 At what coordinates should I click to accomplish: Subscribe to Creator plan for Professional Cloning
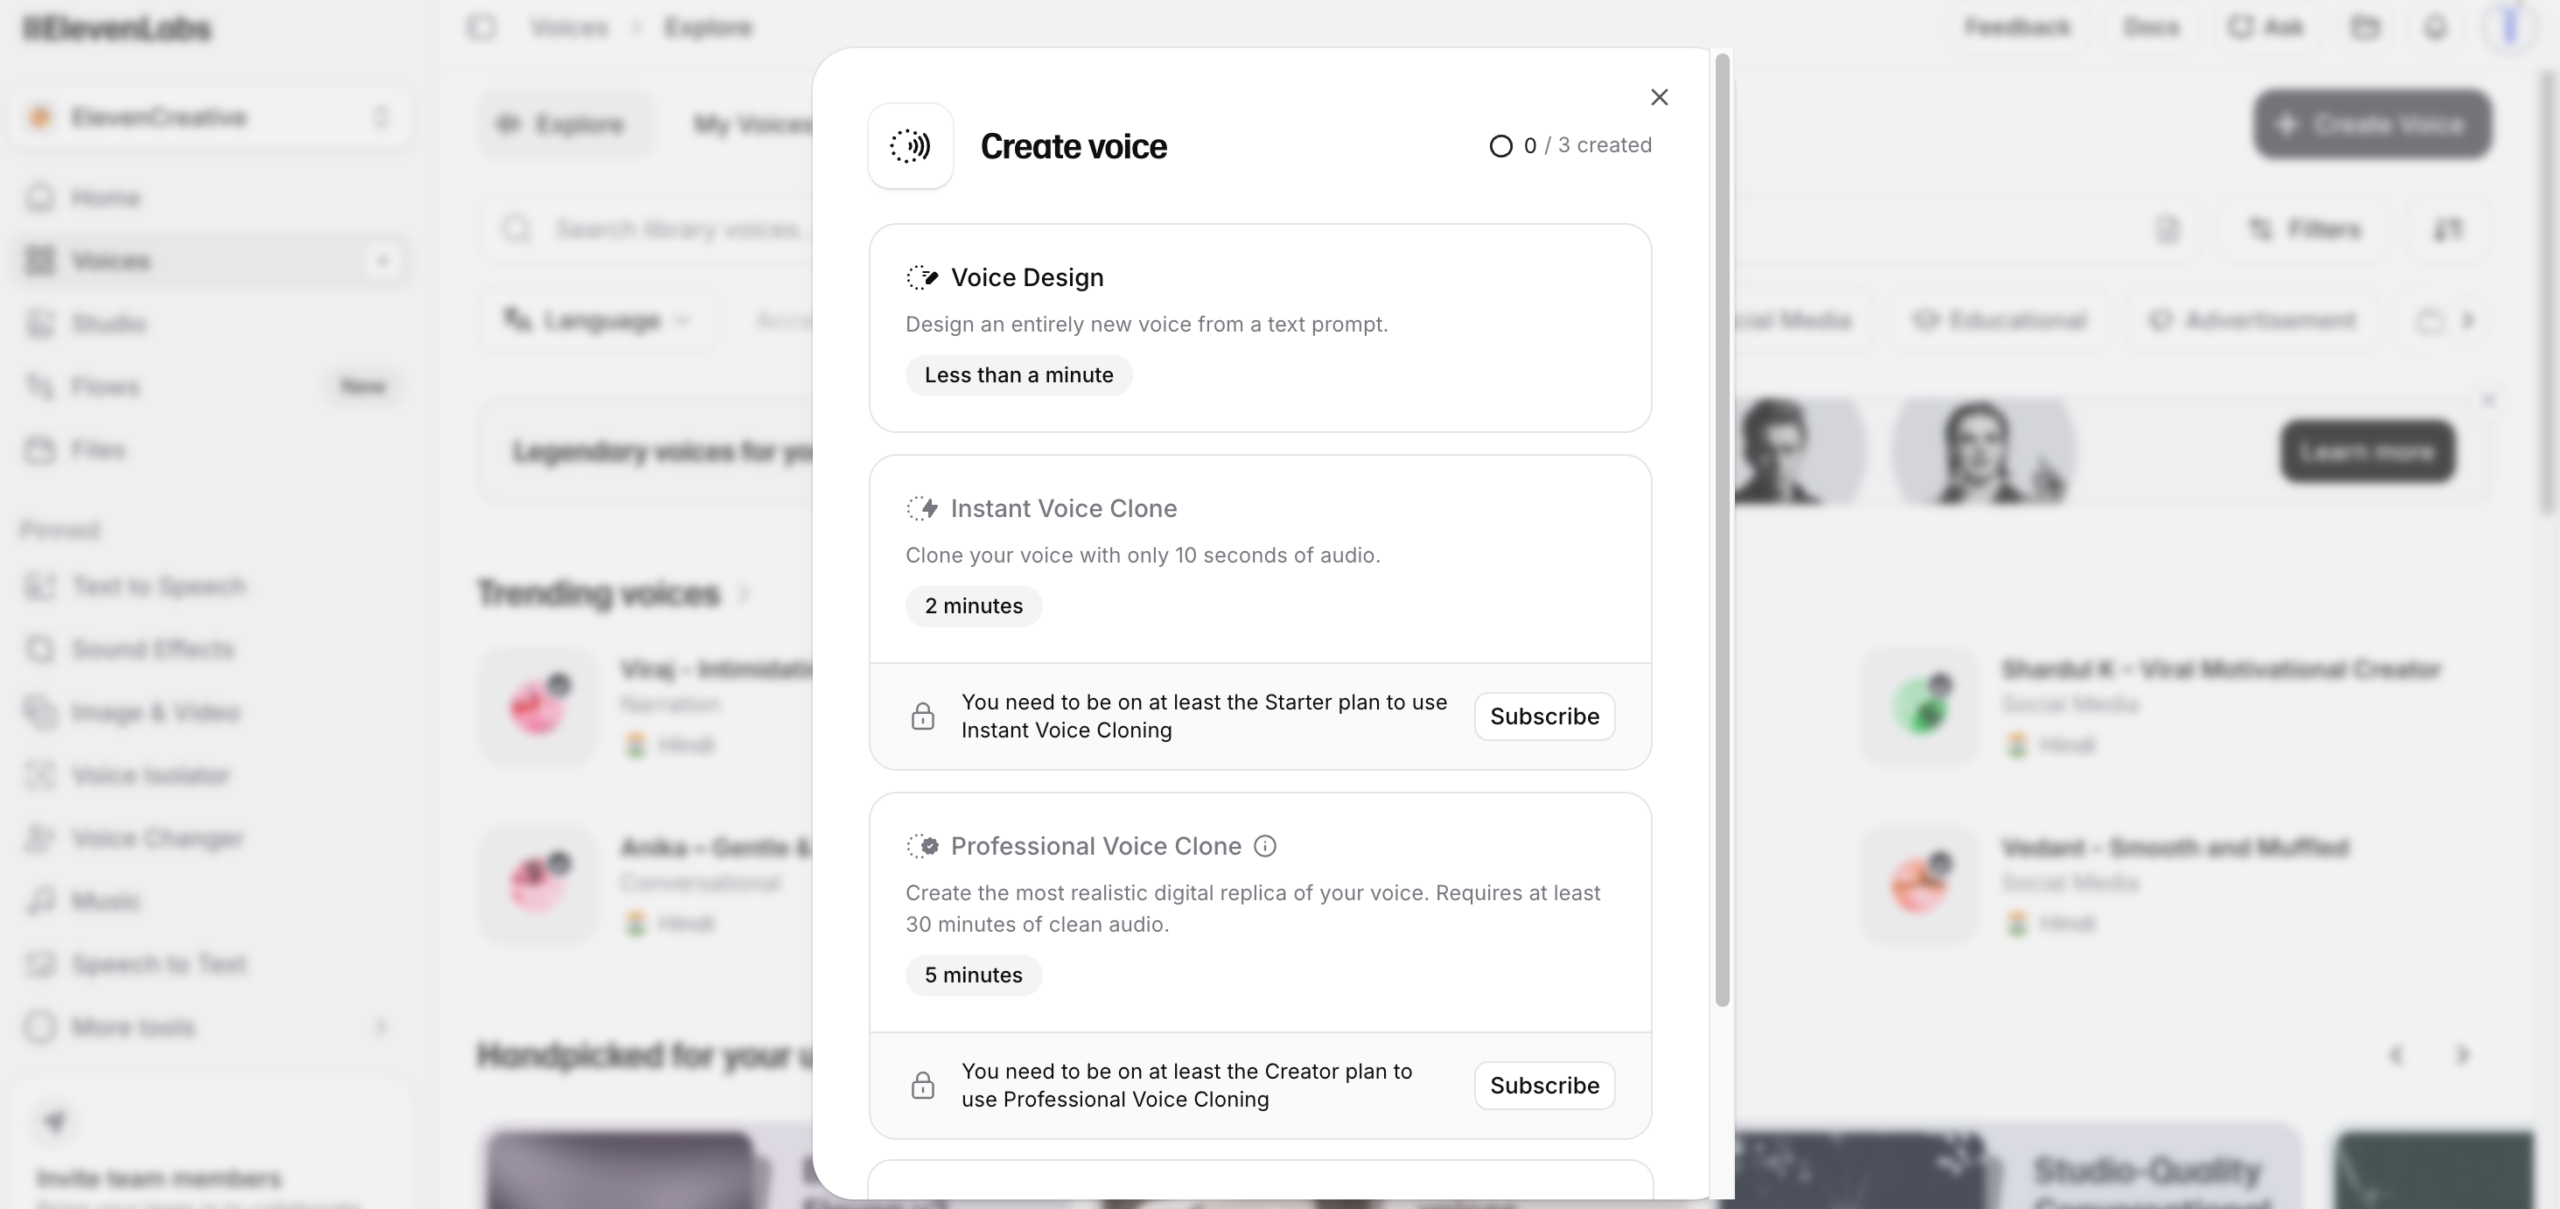point(1543,1085)
